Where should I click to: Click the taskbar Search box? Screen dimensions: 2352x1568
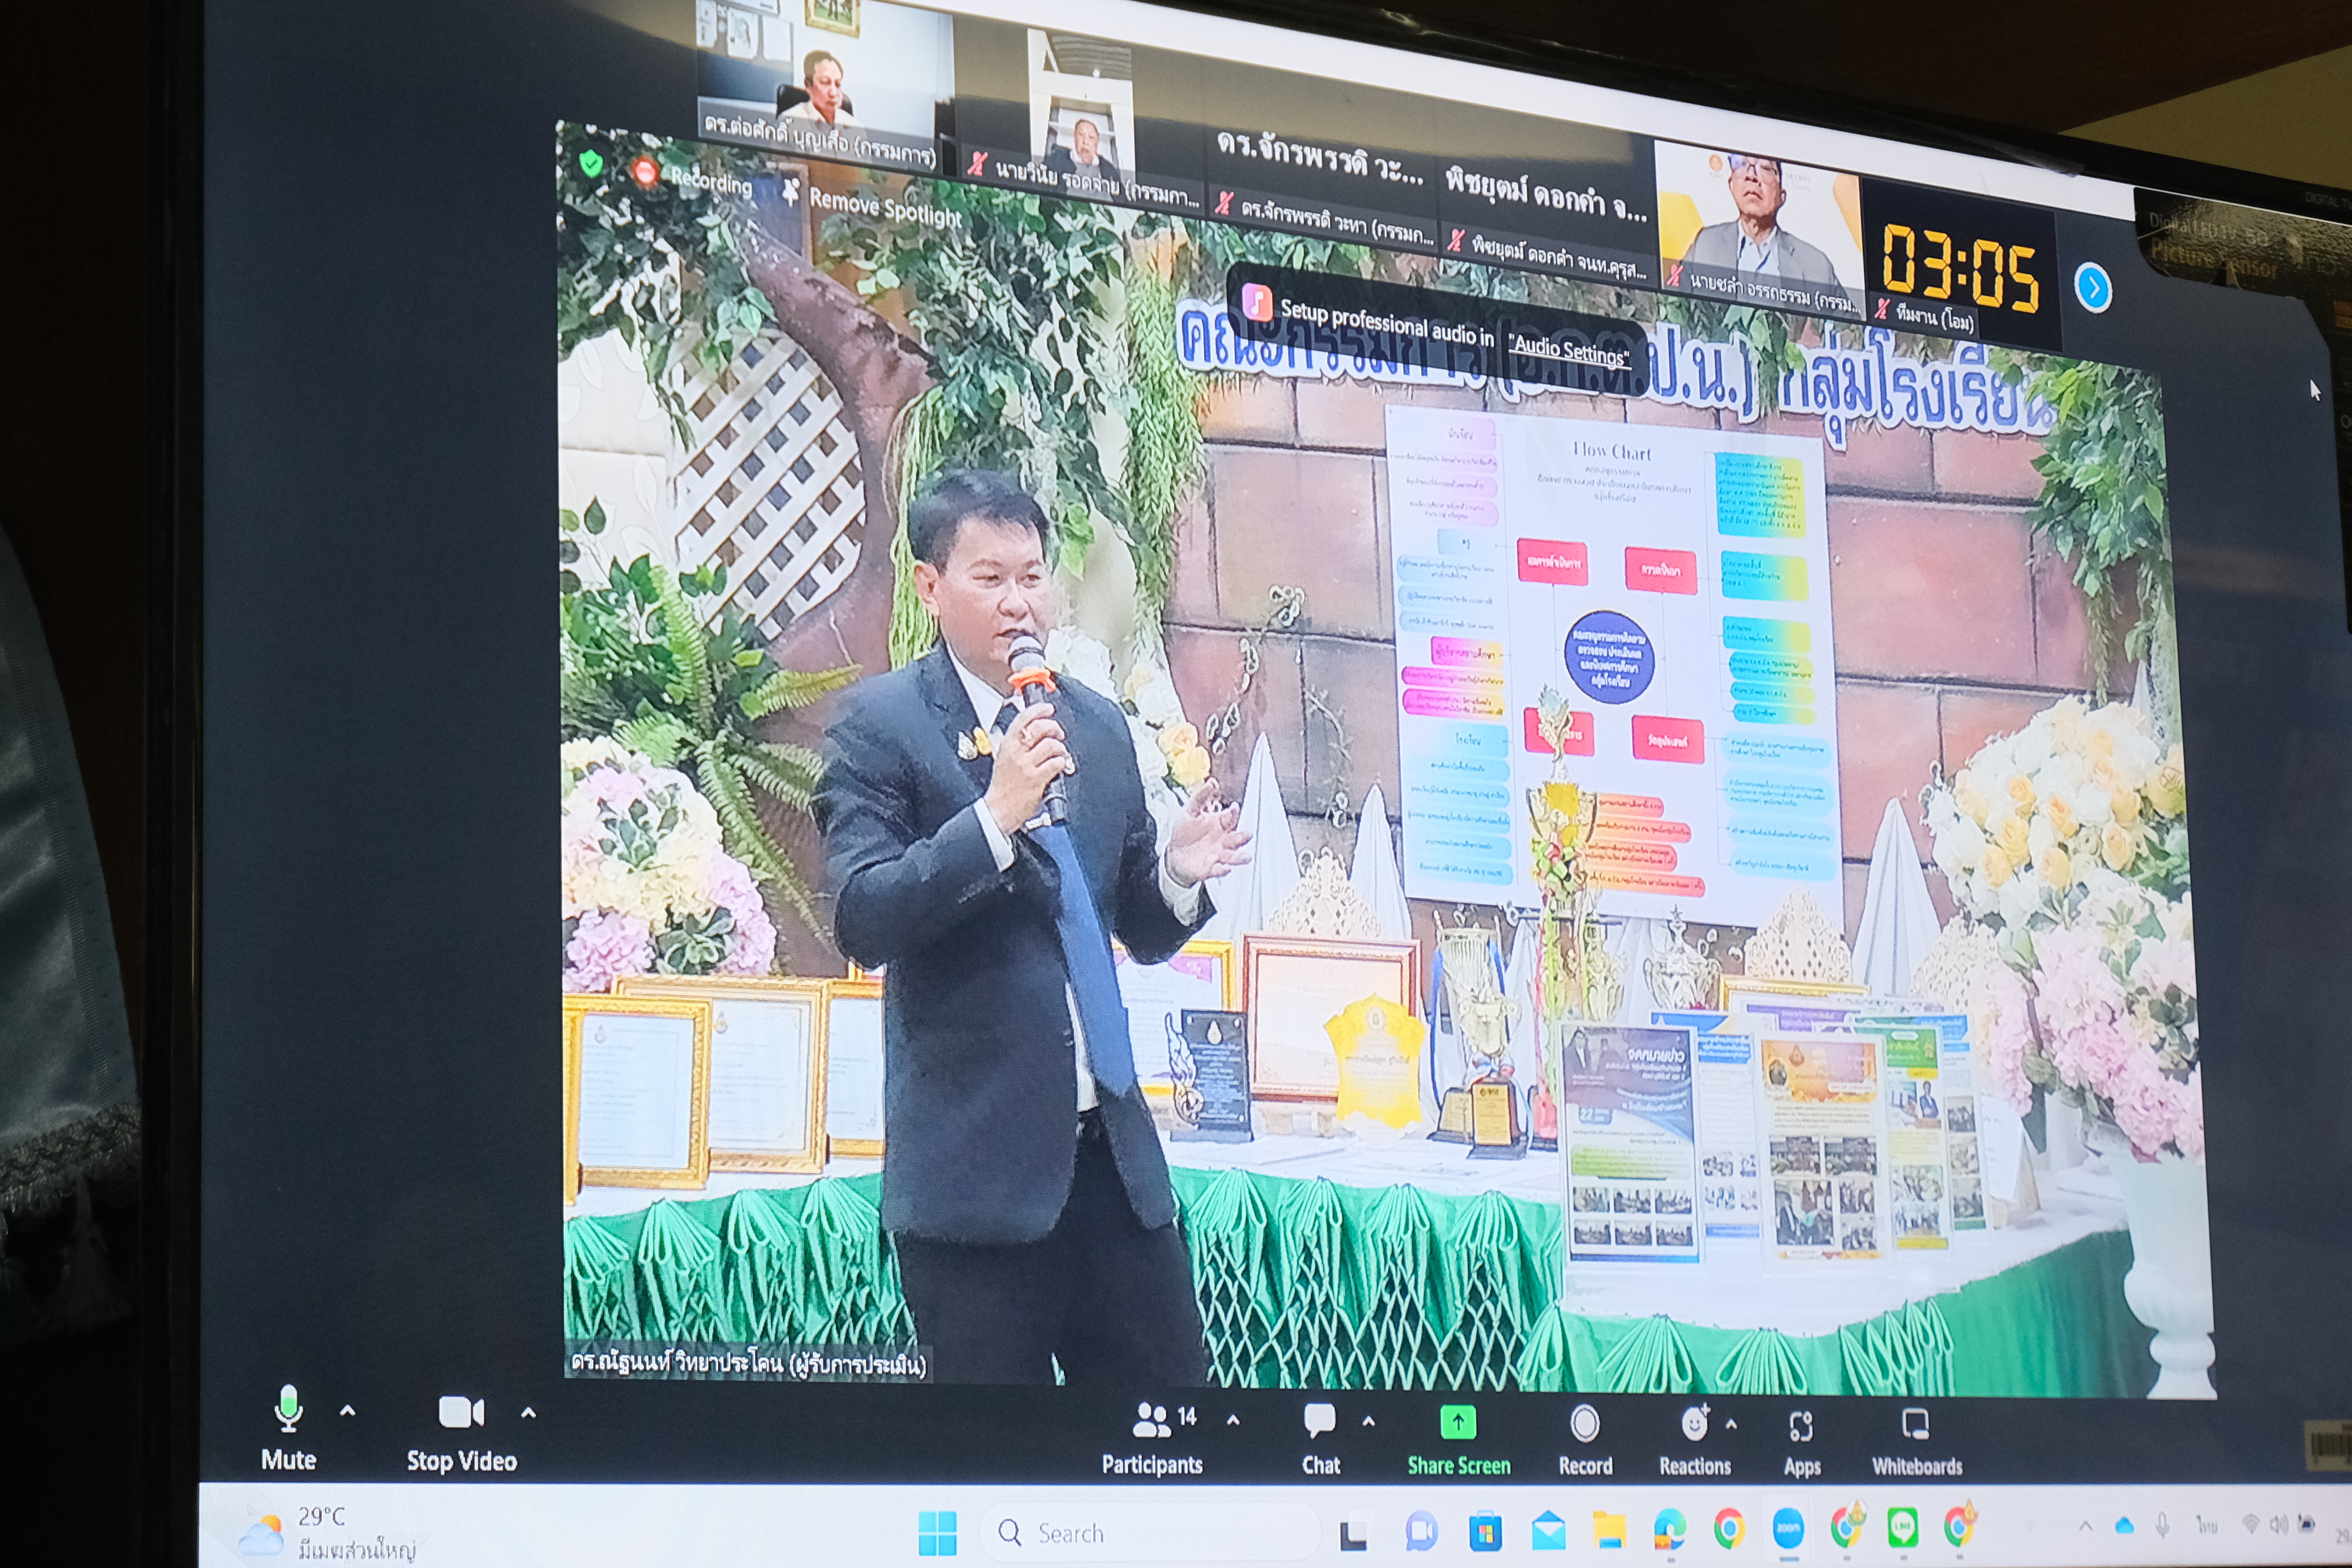point(1150,1533)
